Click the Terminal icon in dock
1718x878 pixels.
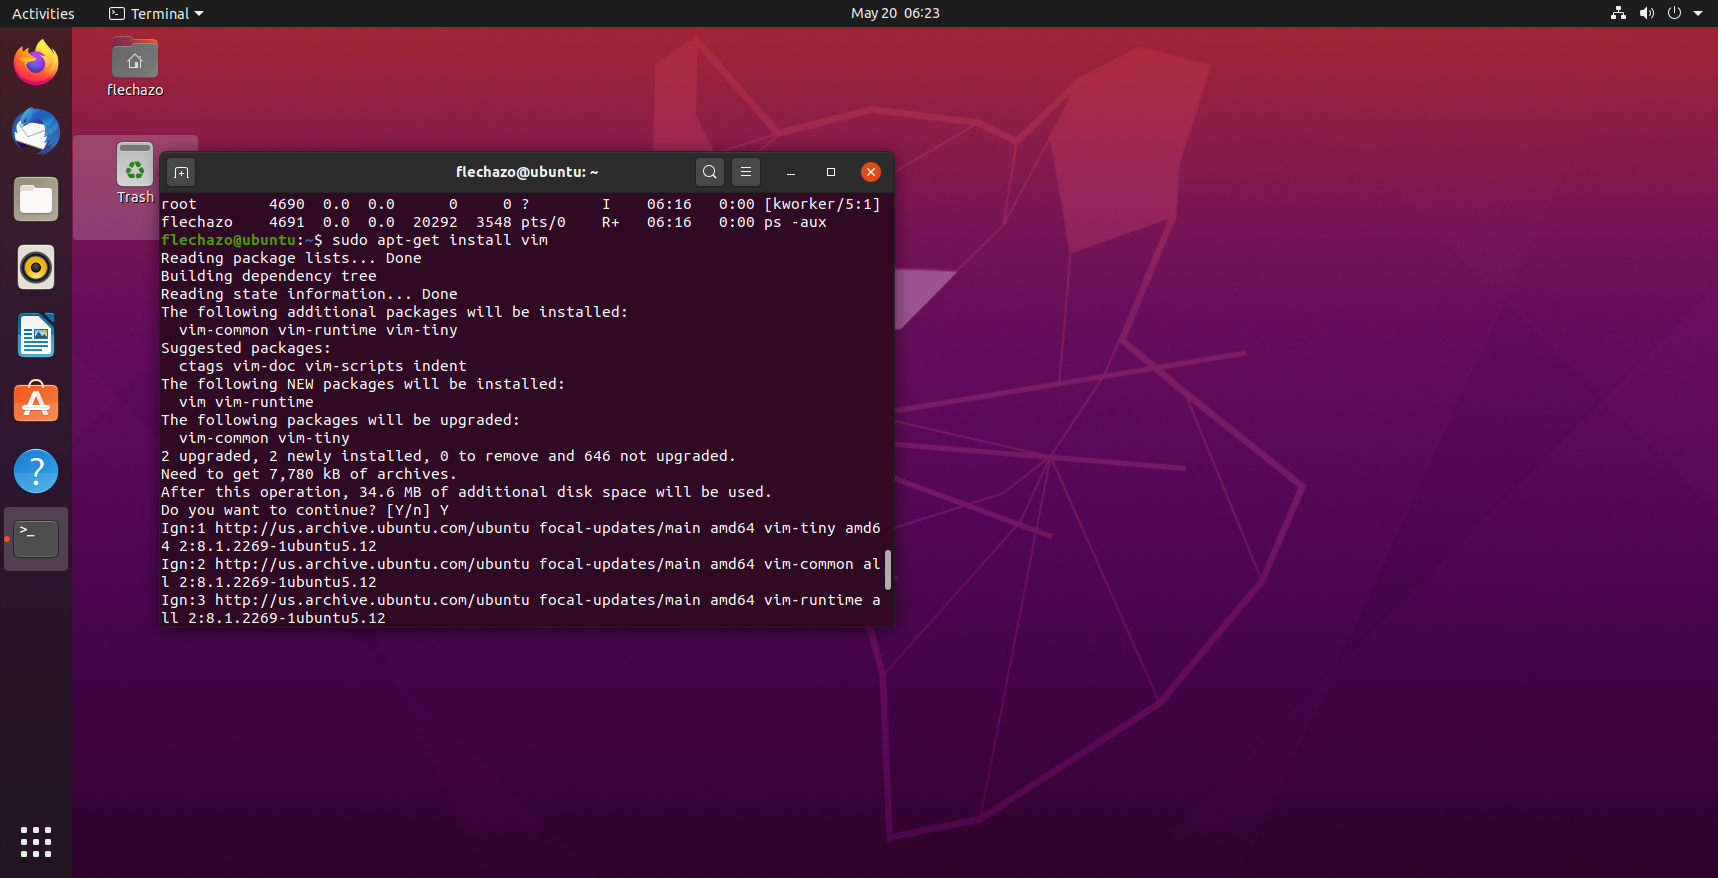coord(36,539)
